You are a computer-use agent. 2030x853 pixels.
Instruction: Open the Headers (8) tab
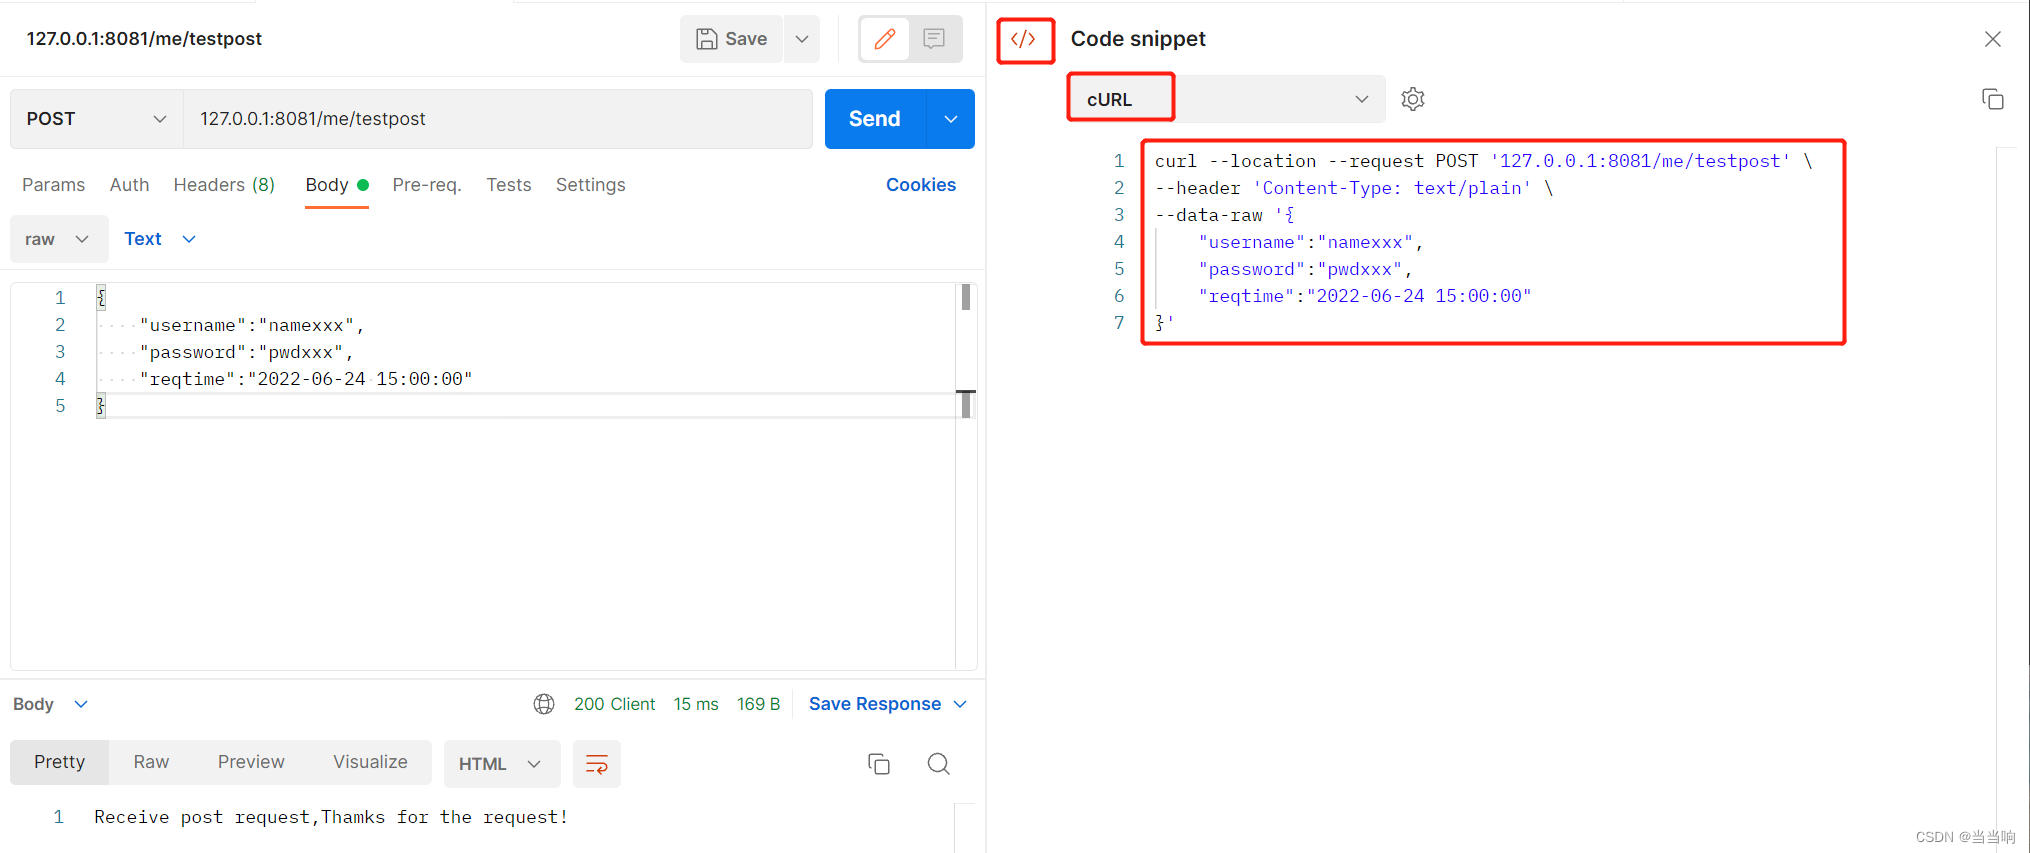click(224, 185)
